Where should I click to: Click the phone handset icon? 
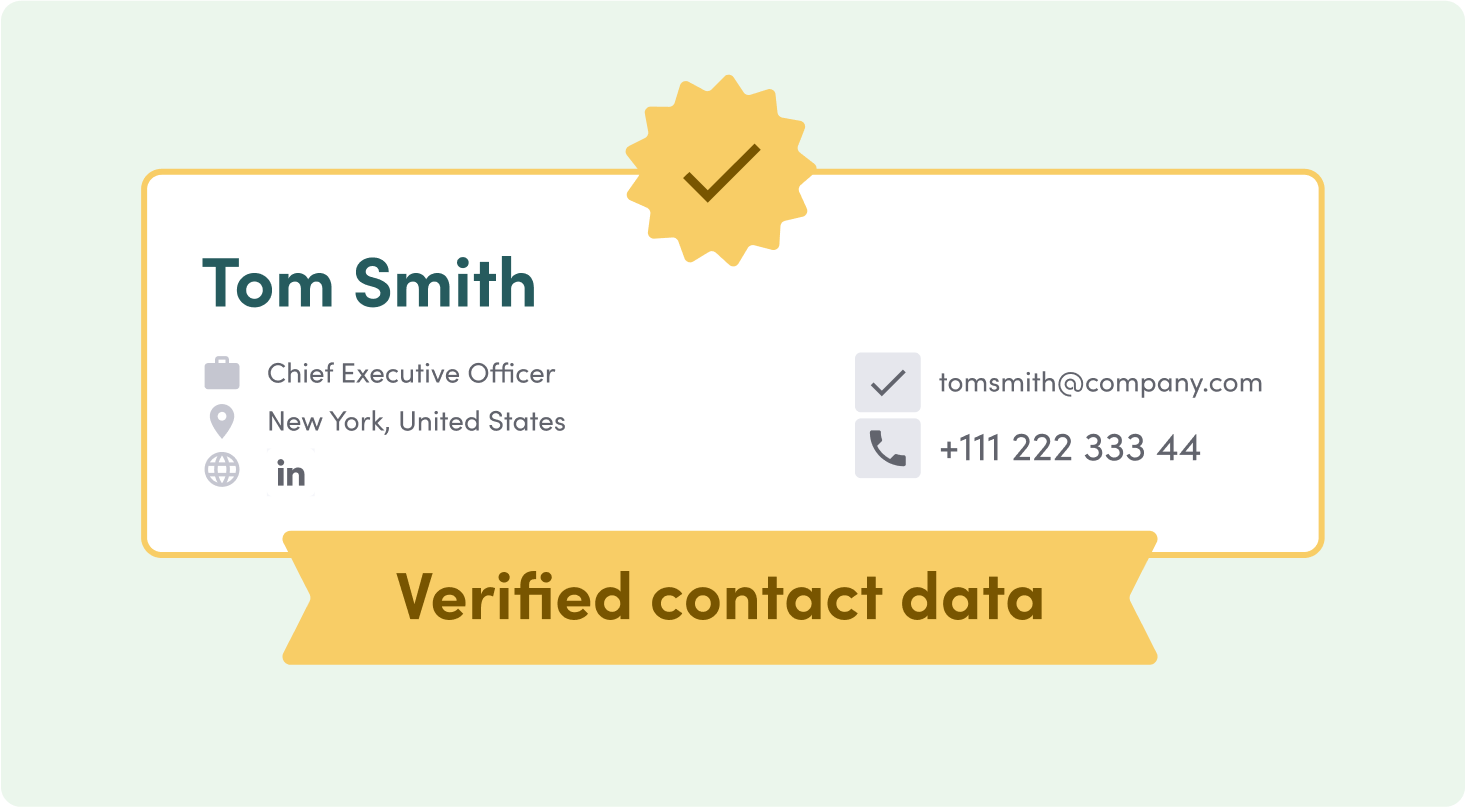[x=887, y=448]
